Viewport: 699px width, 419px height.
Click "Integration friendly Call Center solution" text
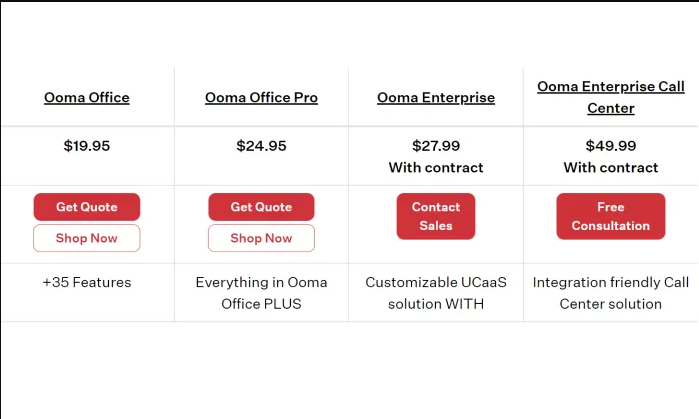611,293
